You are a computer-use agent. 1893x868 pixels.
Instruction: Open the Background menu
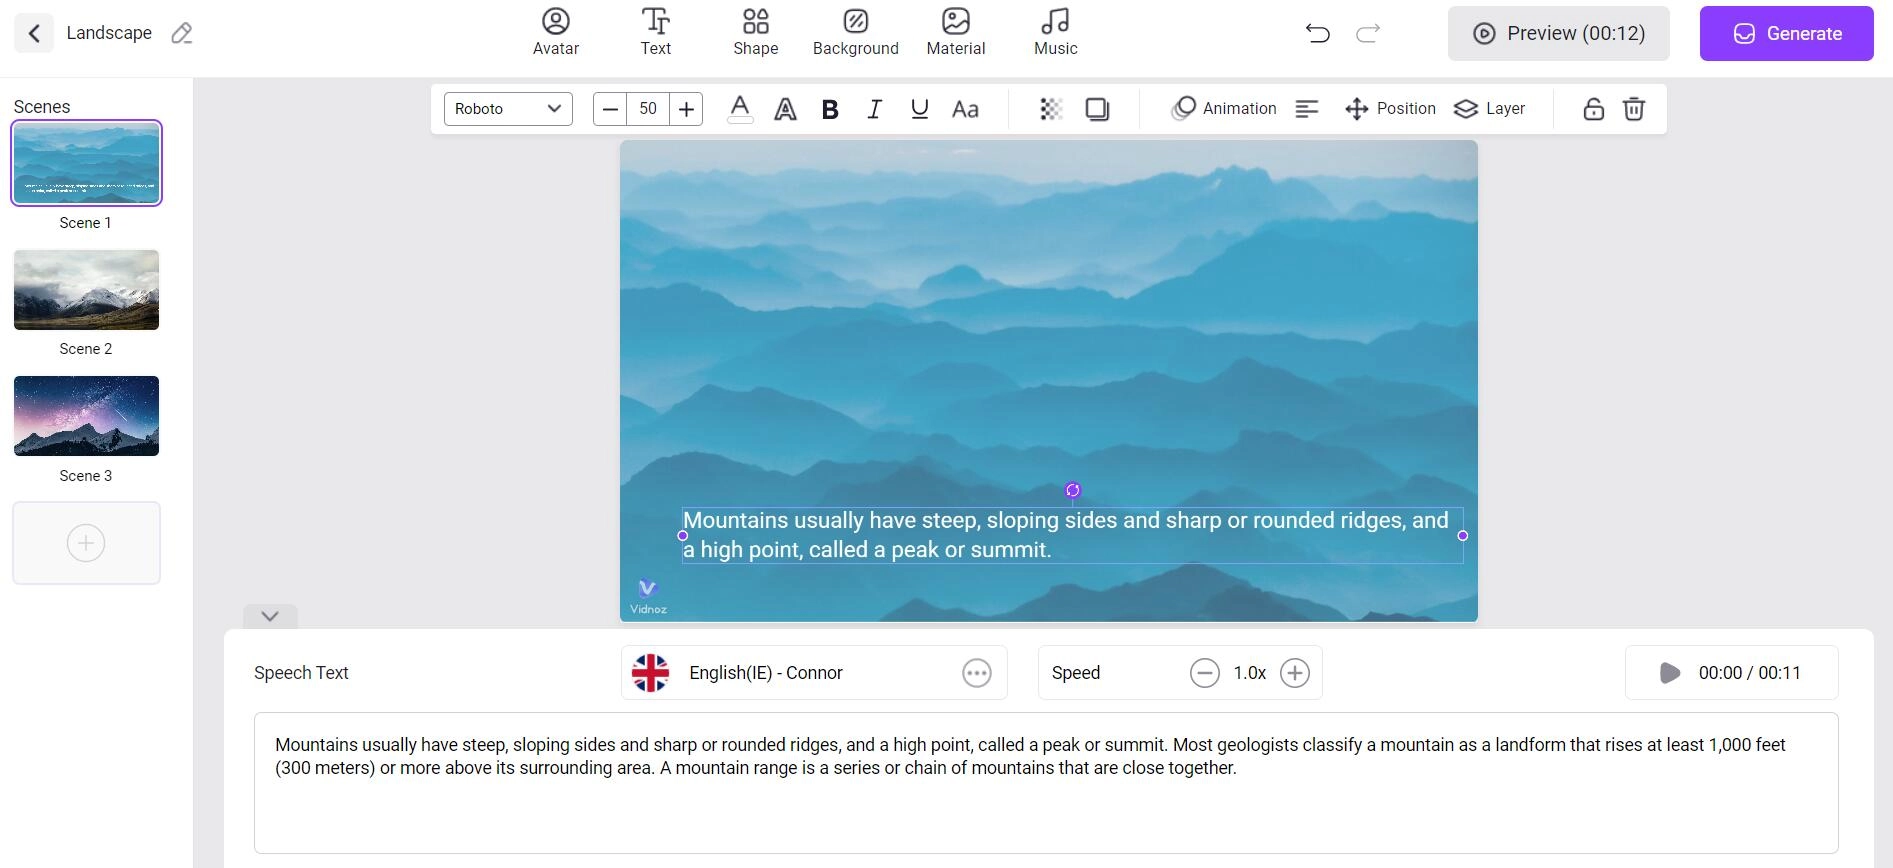coord(855,32)
